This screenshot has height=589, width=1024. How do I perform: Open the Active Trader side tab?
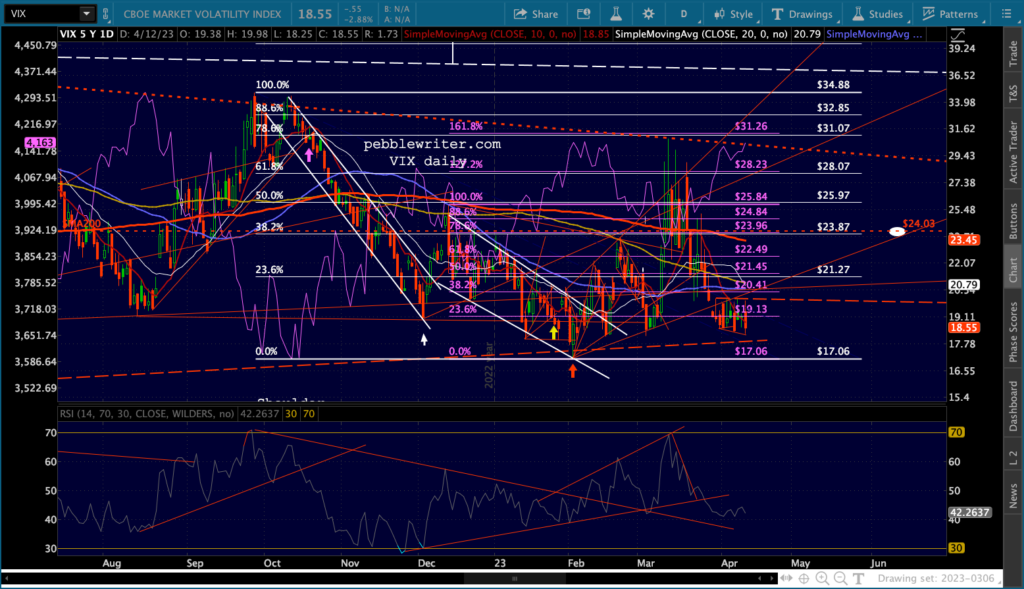coord(1013,151)
